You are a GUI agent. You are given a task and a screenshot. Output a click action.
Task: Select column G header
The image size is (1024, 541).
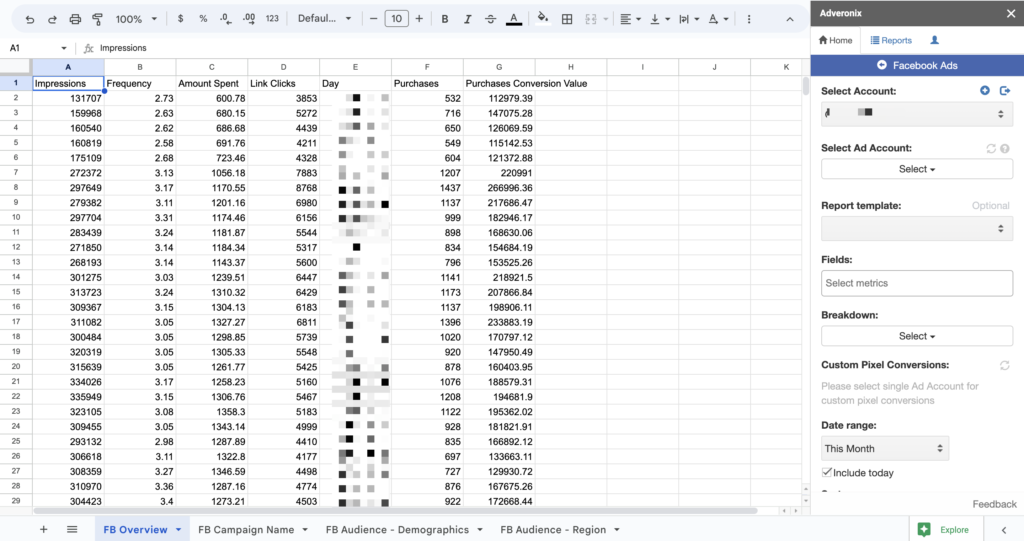[x=499, y=67]
